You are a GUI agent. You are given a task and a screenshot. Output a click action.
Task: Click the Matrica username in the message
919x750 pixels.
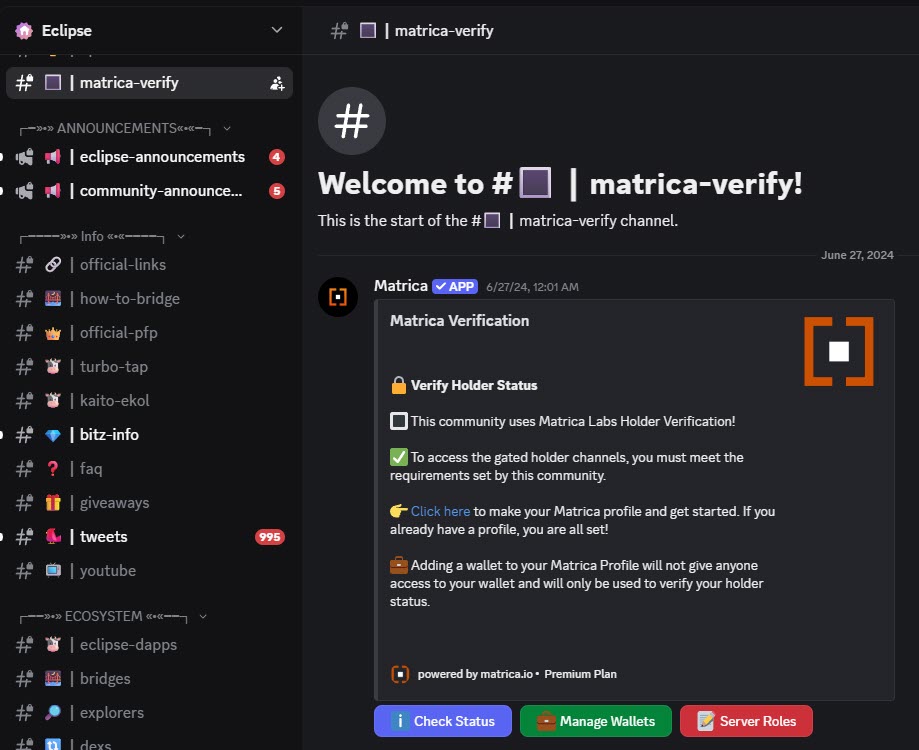pos(401,286)
